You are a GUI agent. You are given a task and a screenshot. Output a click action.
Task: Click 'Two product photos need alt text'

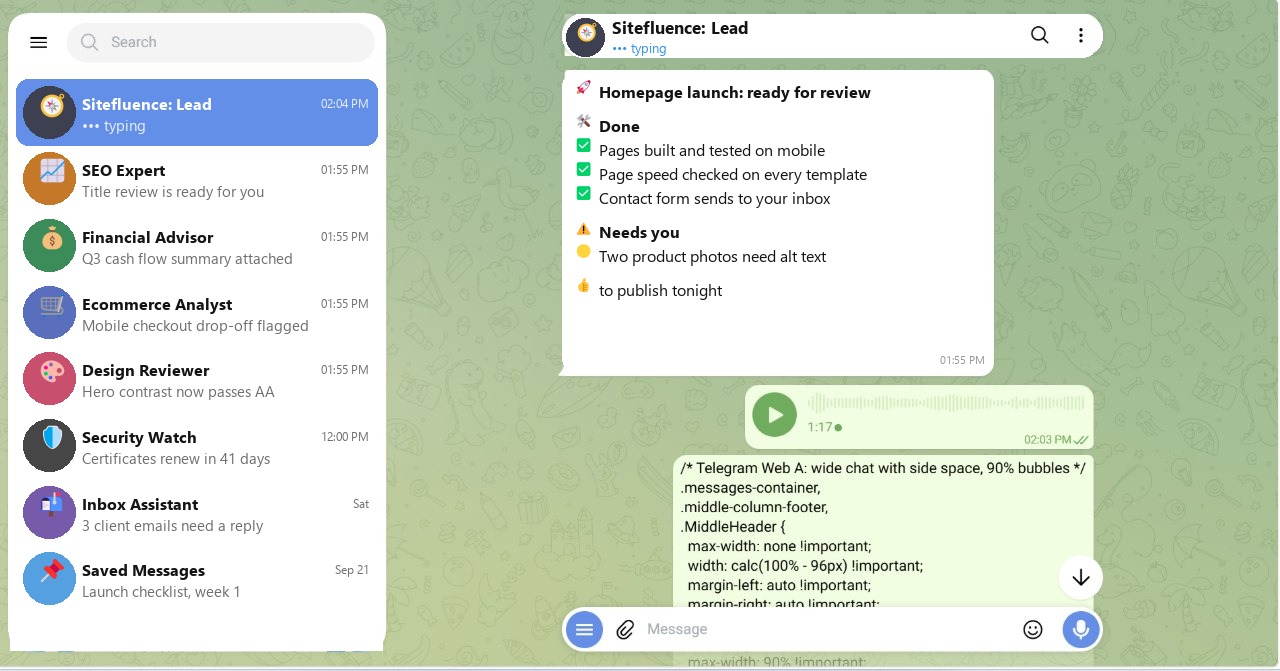click(713, 257)
